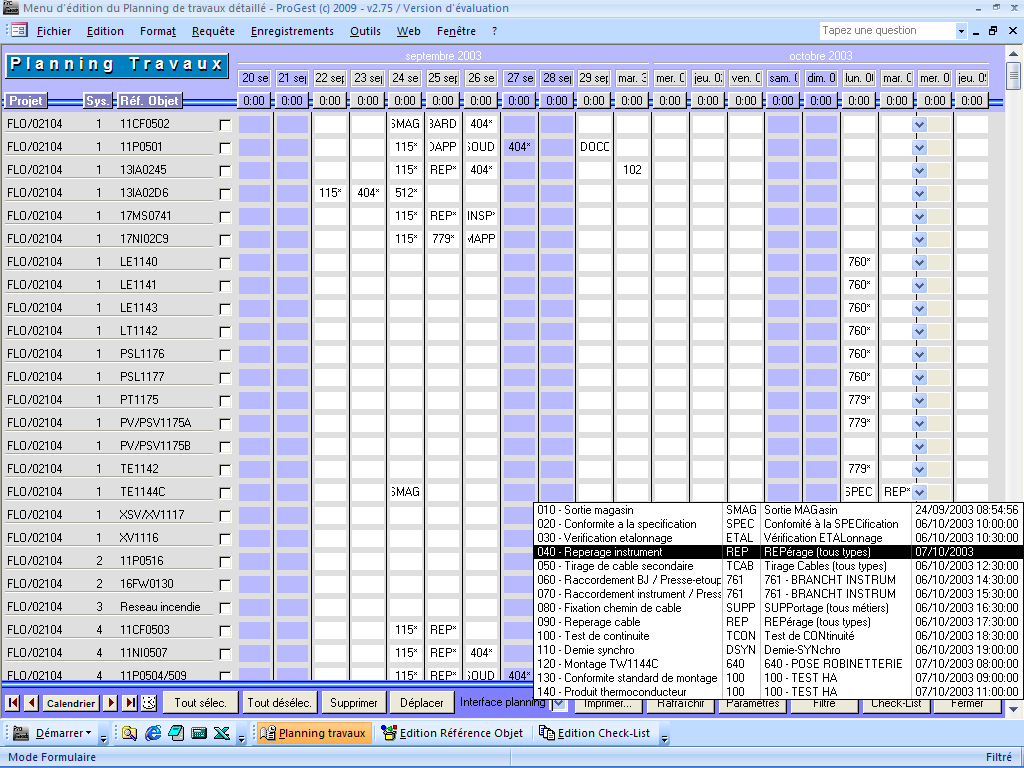The width and height of the screenshot is (1024, 768).
Task: Click the Réf. Objet column header
Action: point(149,101)
